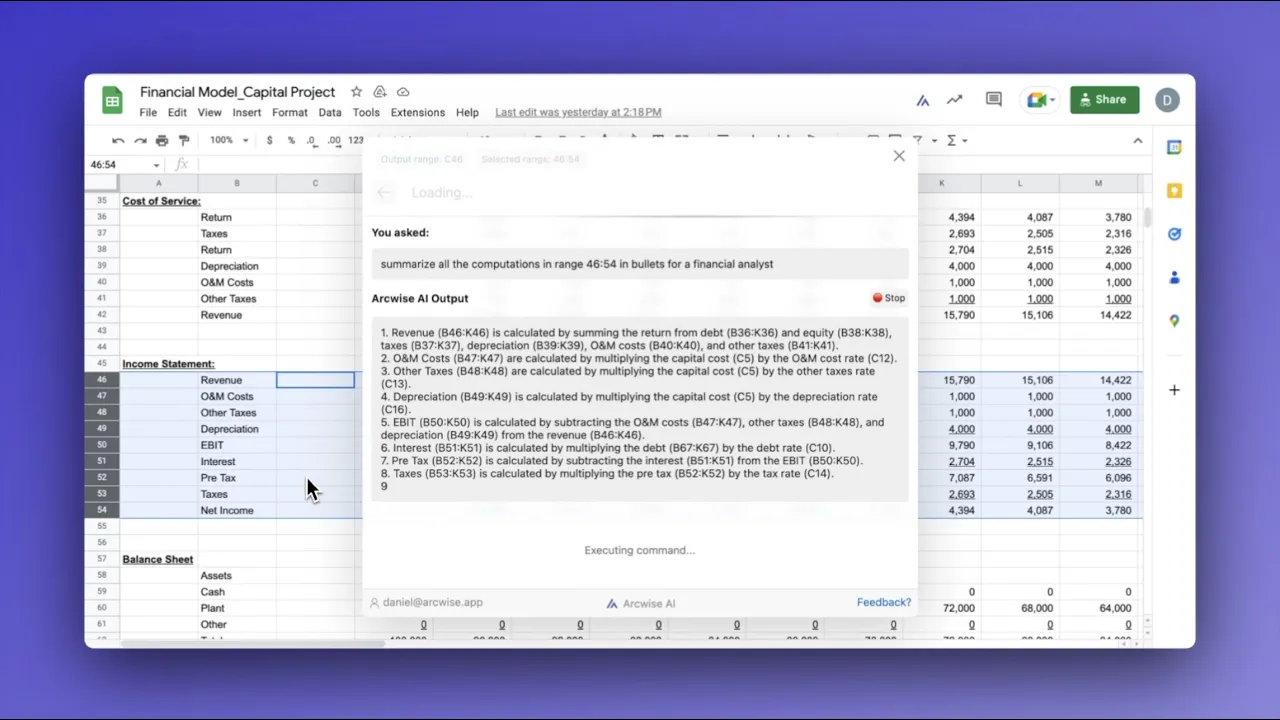1280x720 pixels.
Task: Star the Financial Model_Capital Project document
Action: click(x=356, y=92)
